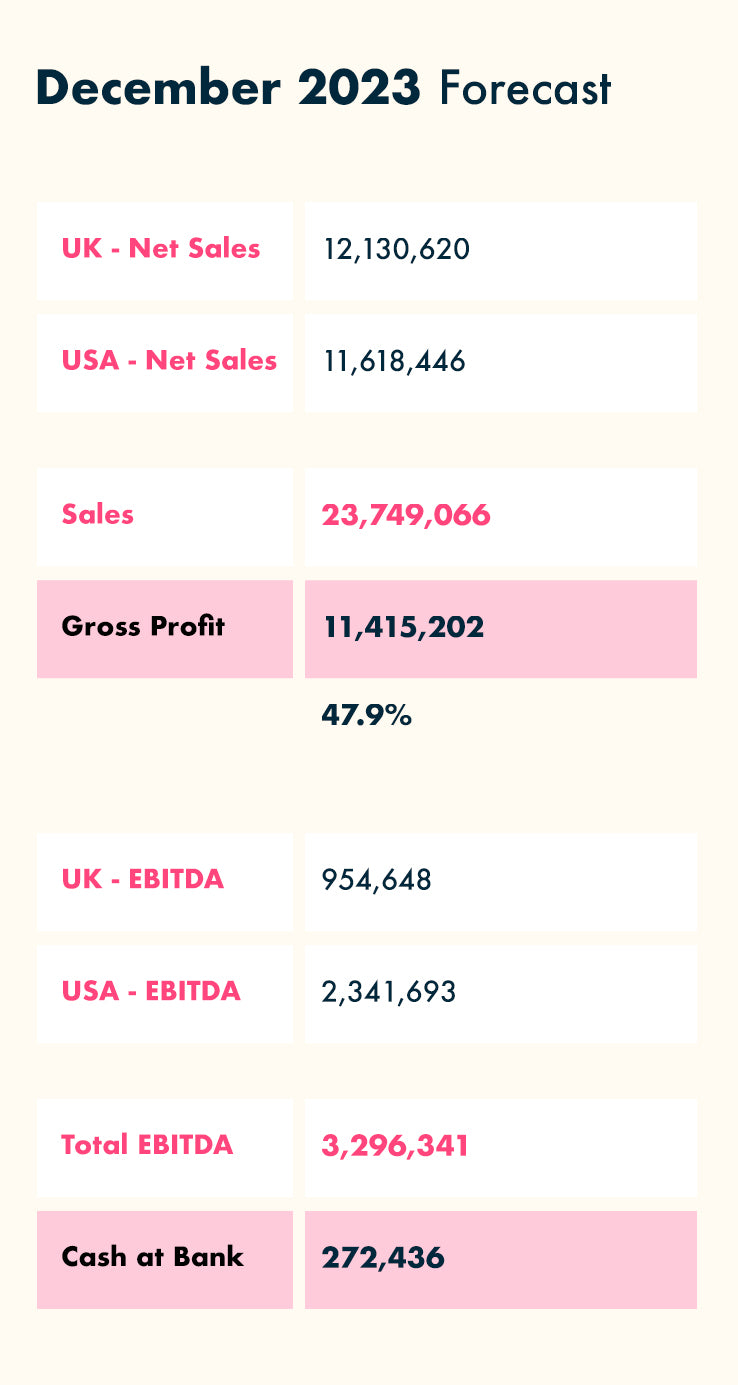Image resolution: width=738 pixels, height=1385 pixels.
Task: Select the USA - Net Sales label
Action: pyautogui.click(x=169, y=360)
